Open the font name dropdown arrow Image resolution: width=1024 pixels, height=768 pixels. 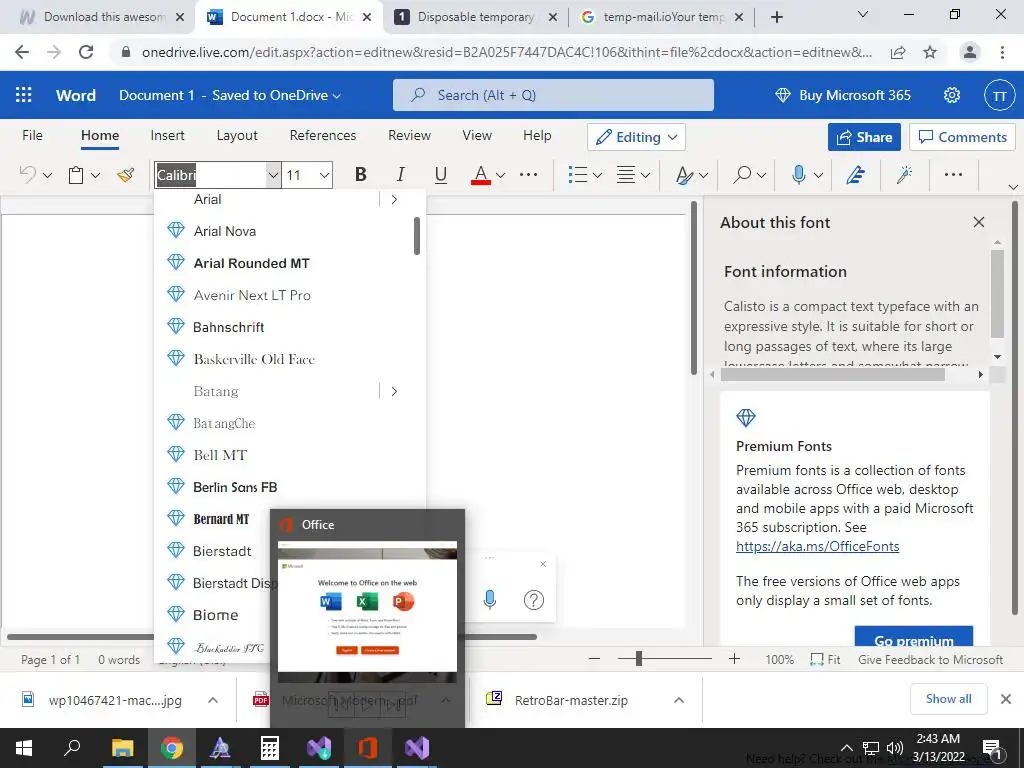coord(273,175)
